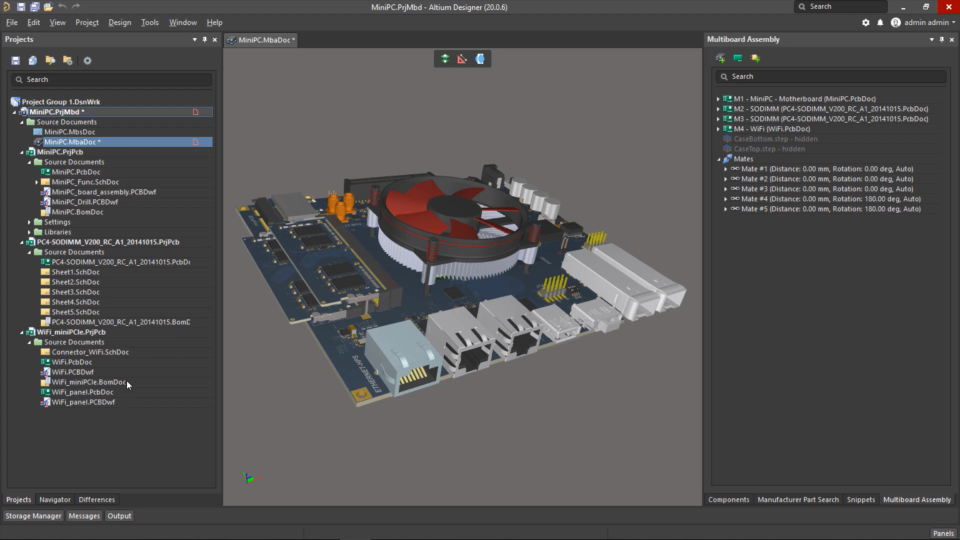960x540 pixels.
Task: Open the settings gear in top right
Action: coord(866,23)
